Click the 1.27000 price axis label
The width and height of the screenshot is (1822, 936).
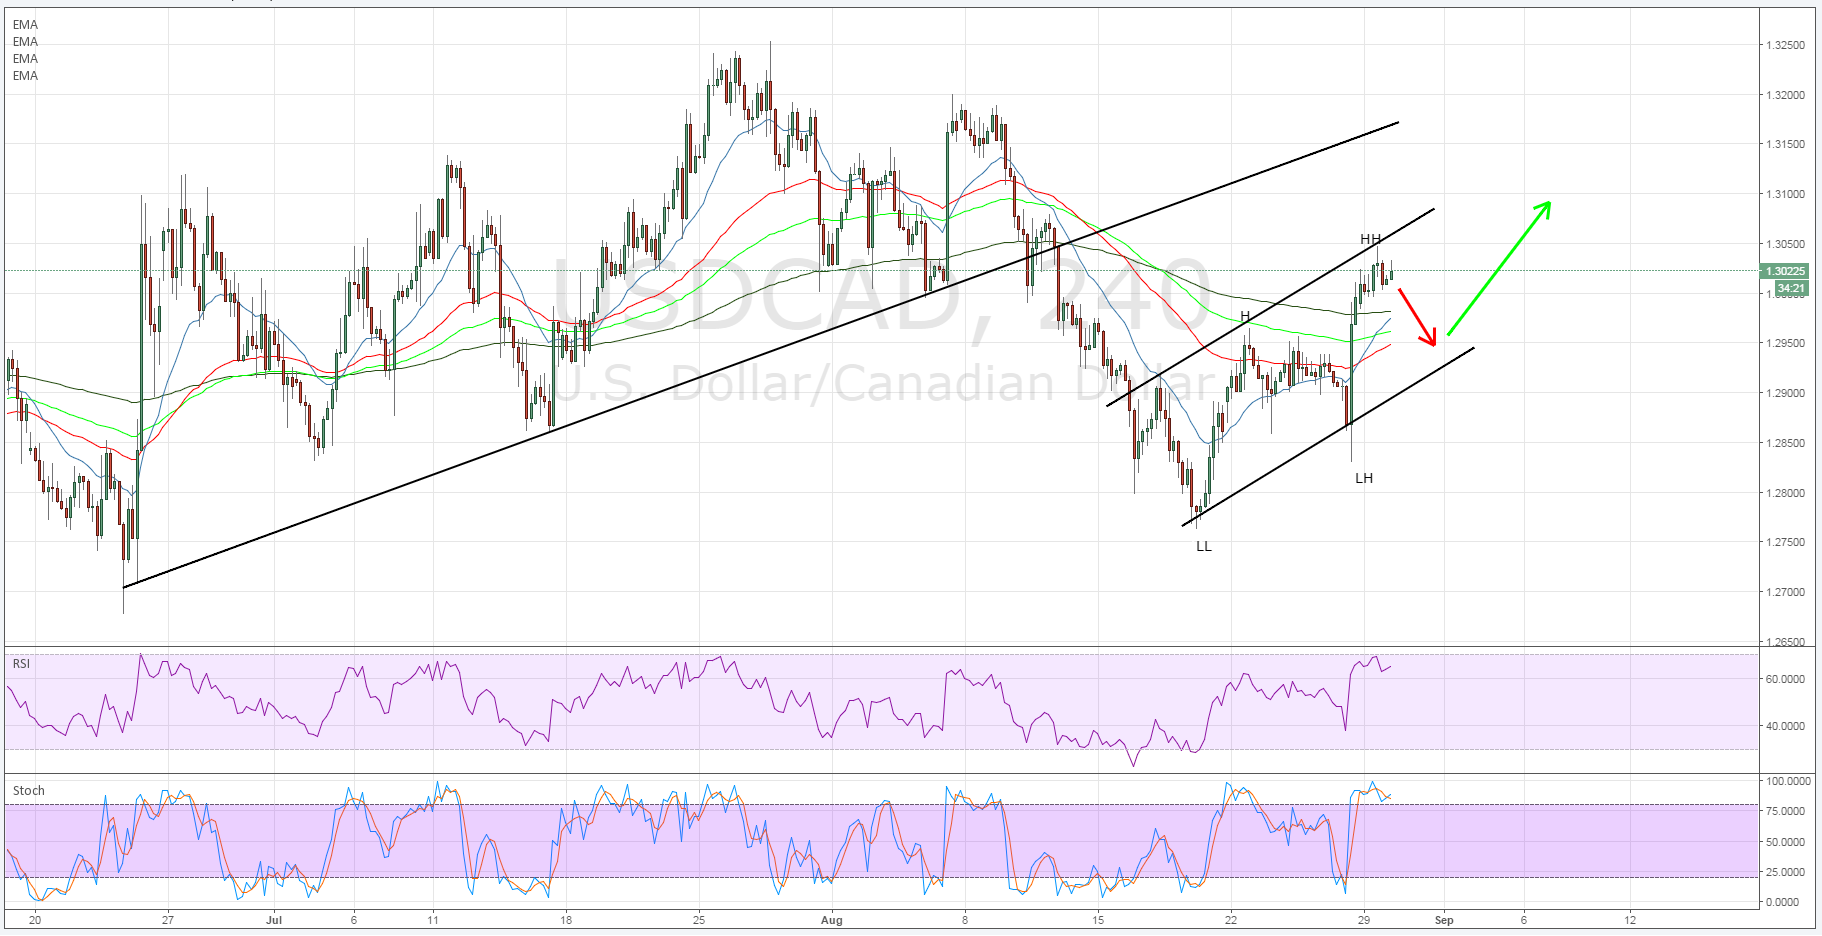(x=1785, y=592)
